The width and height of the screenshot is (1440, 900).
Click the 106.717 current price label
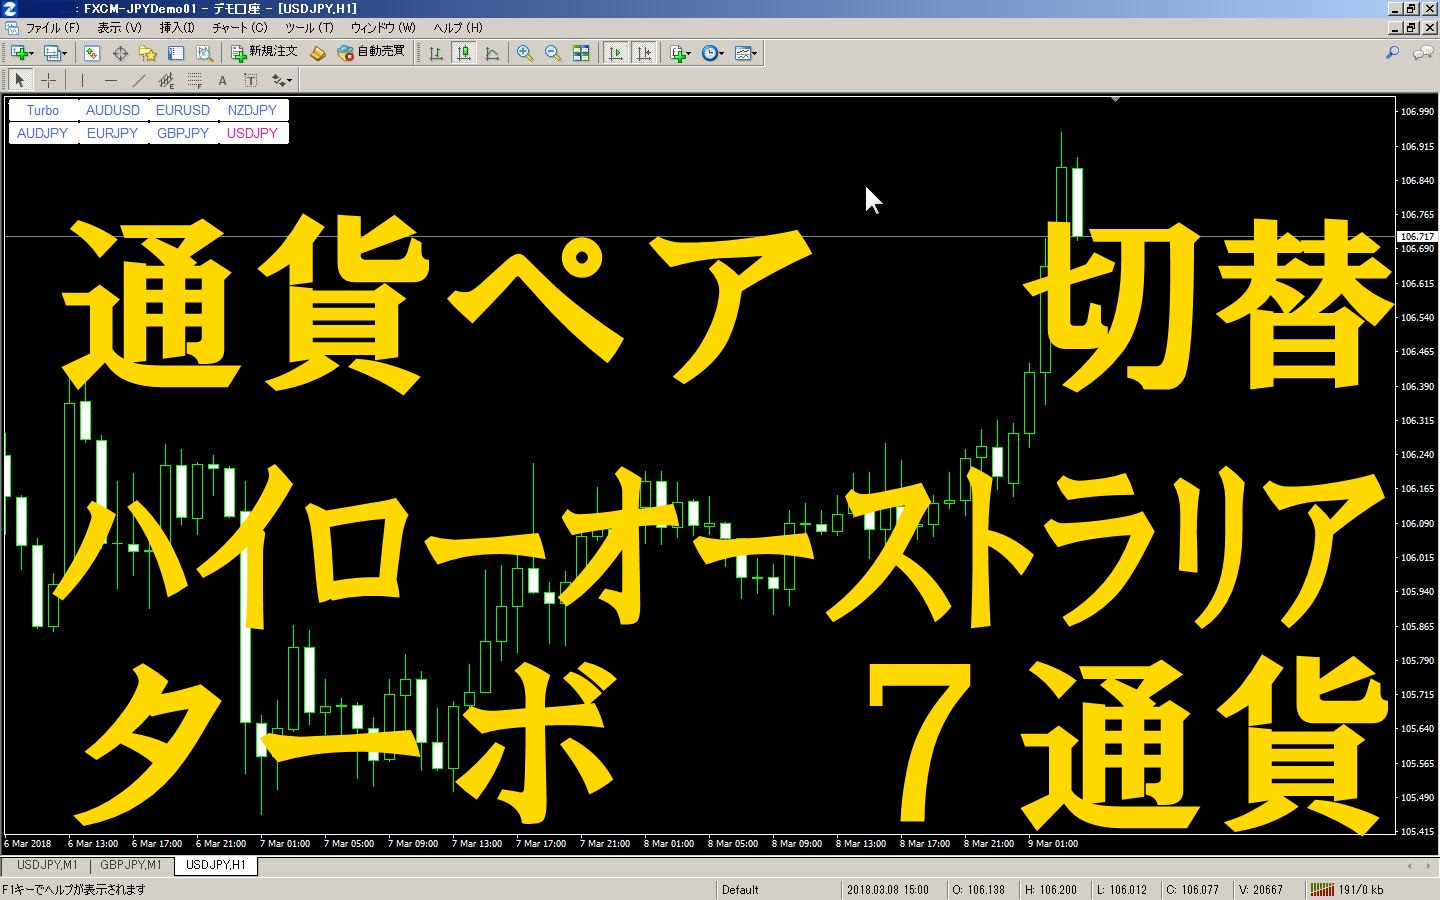click(1417, 237)
